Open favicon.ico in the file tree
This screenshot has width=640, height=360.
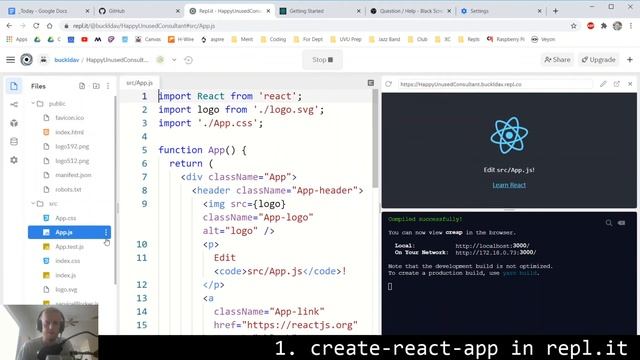[69, 118]
